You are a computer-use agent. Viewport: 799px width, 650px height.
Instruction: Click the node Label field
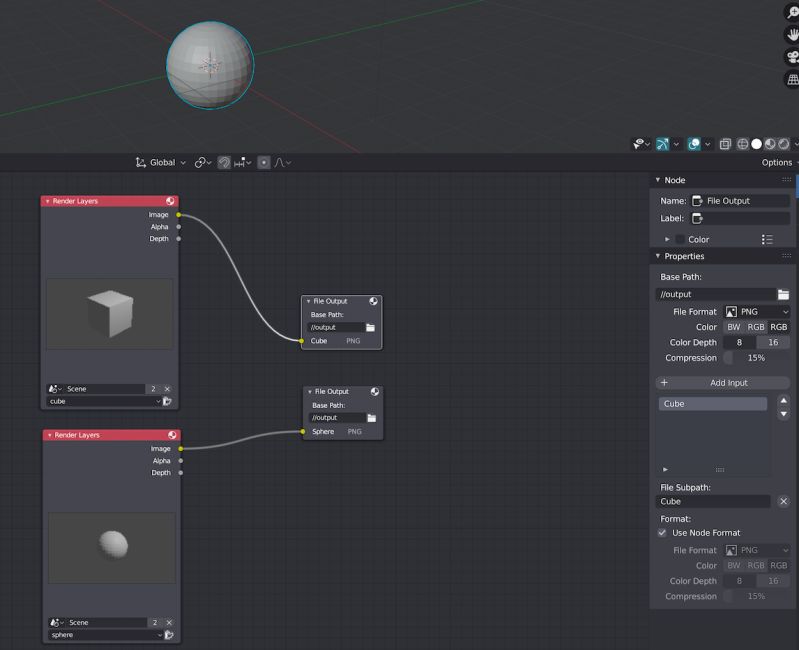(x=740, y=219)
